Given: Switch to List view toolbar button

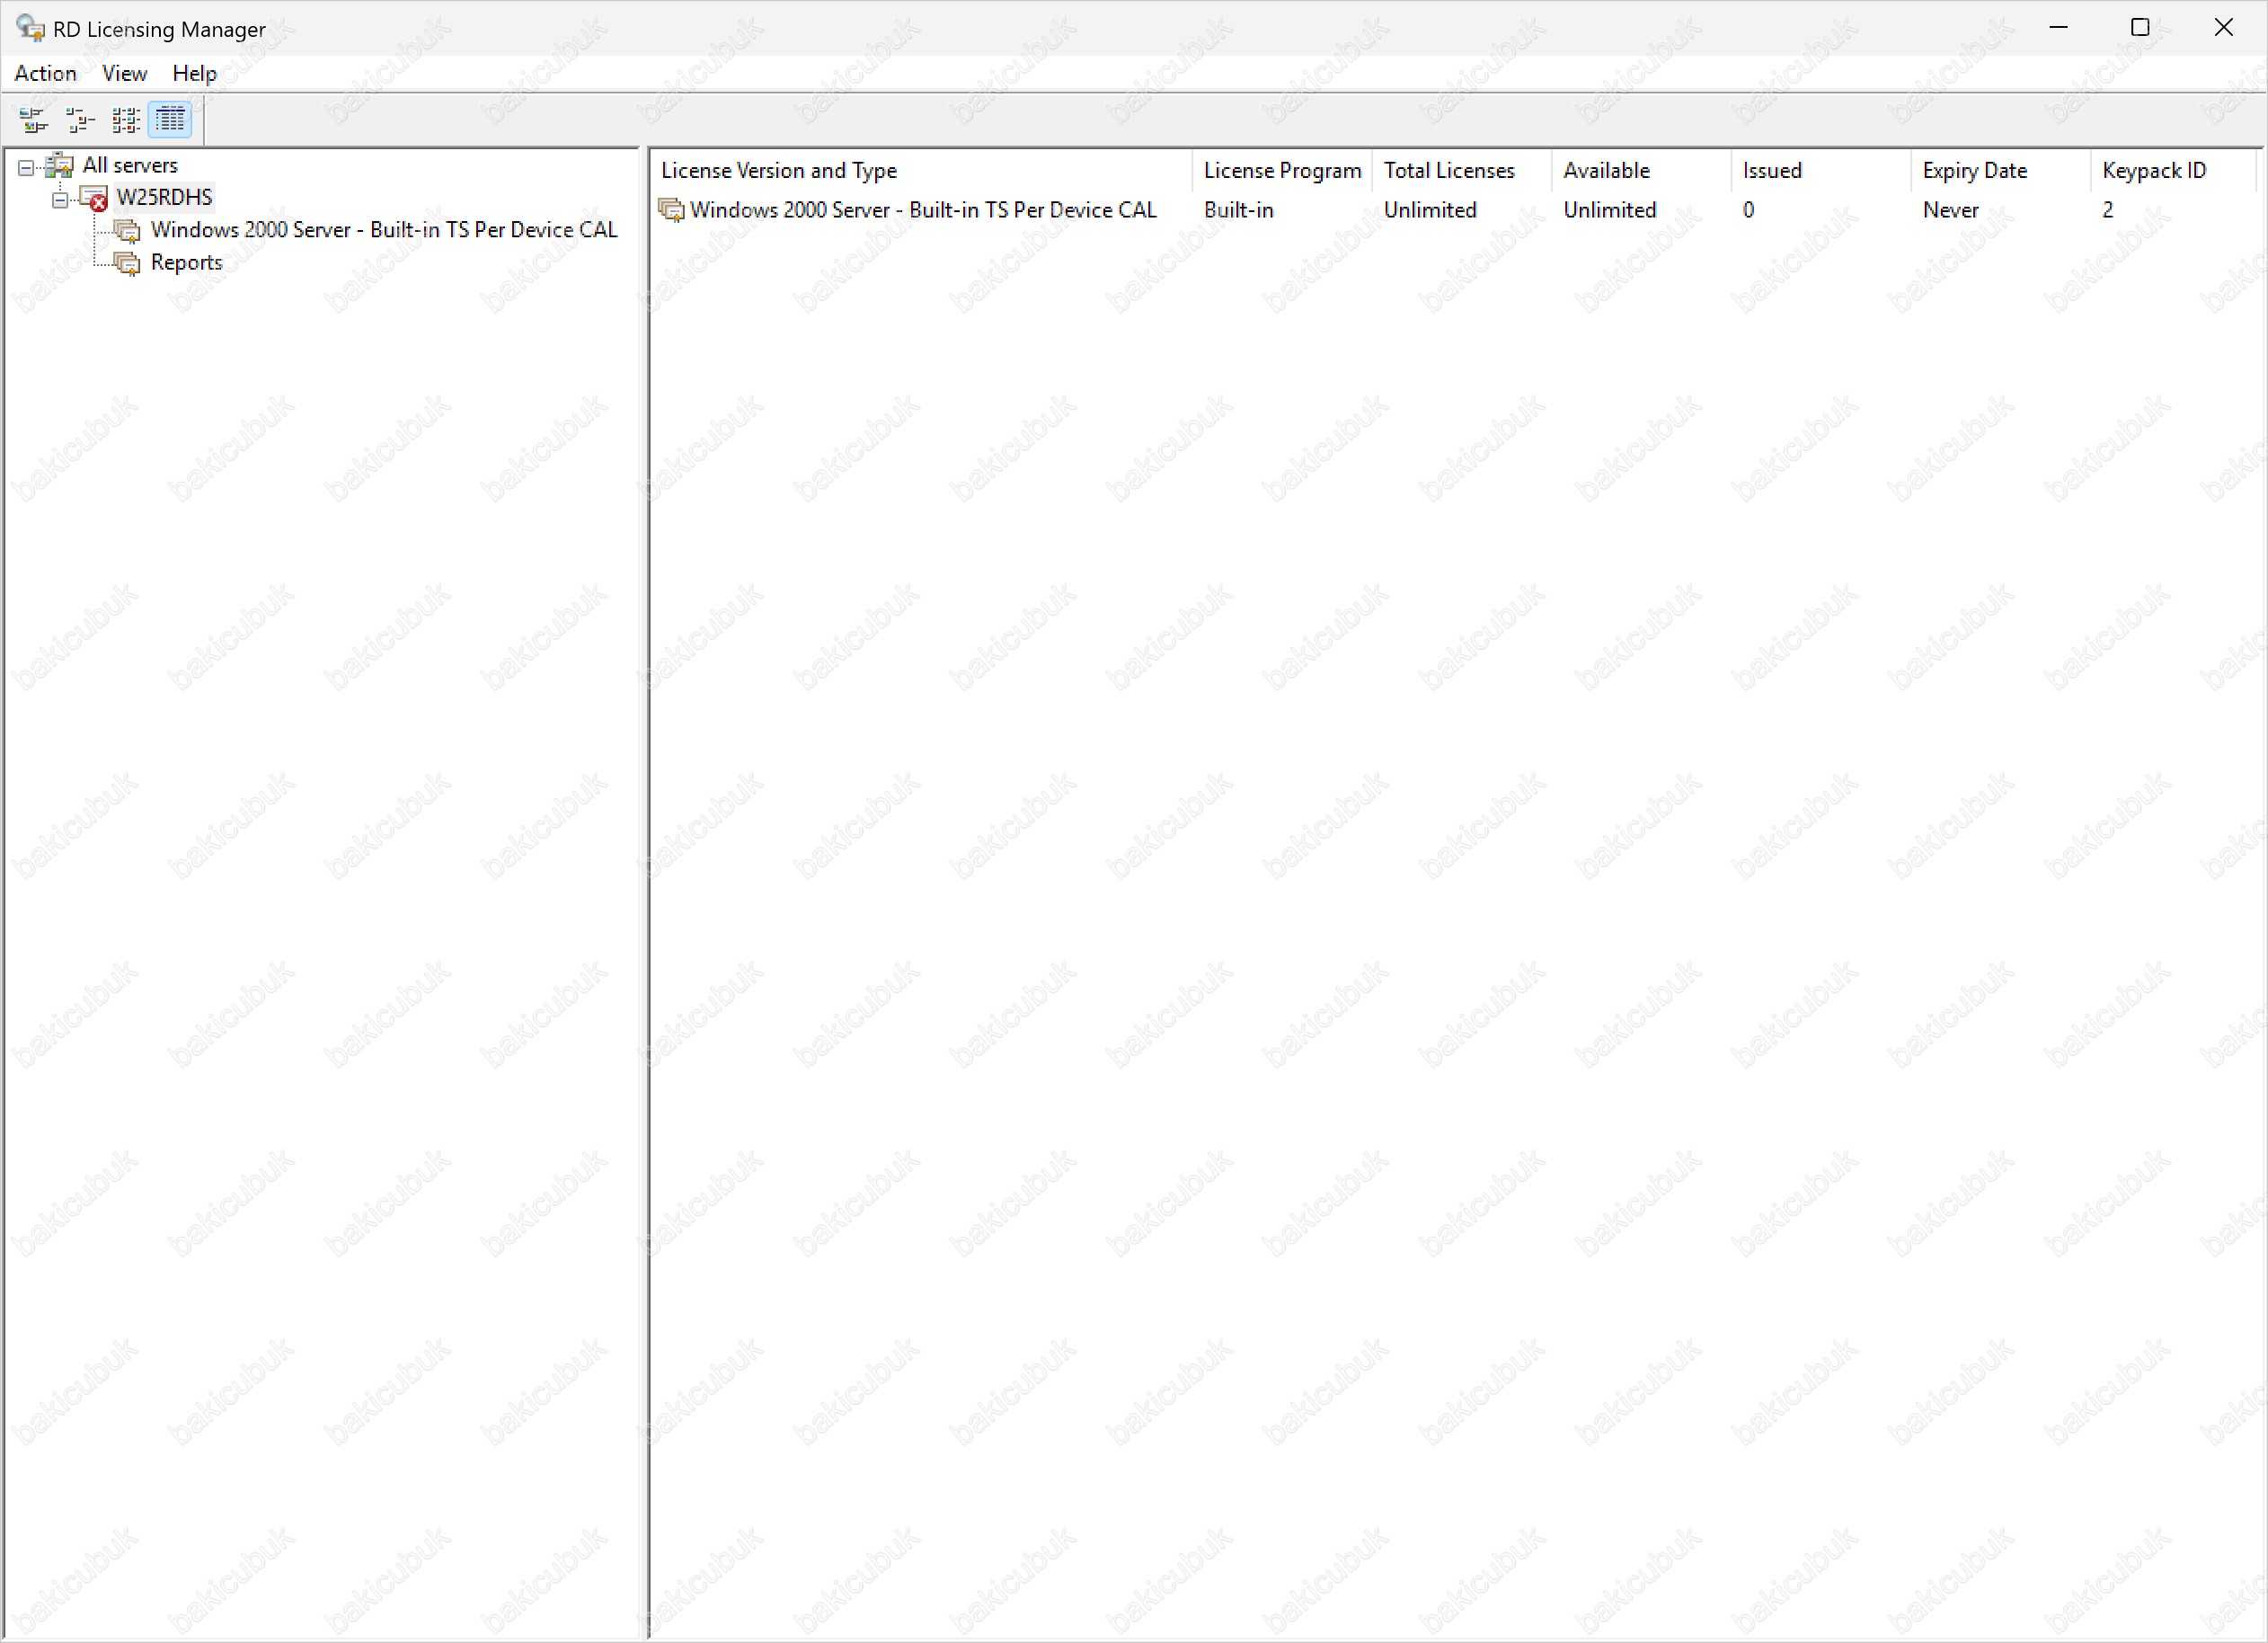Looking at the screenshot, I should pyautogui.click(x=125, y=120).
